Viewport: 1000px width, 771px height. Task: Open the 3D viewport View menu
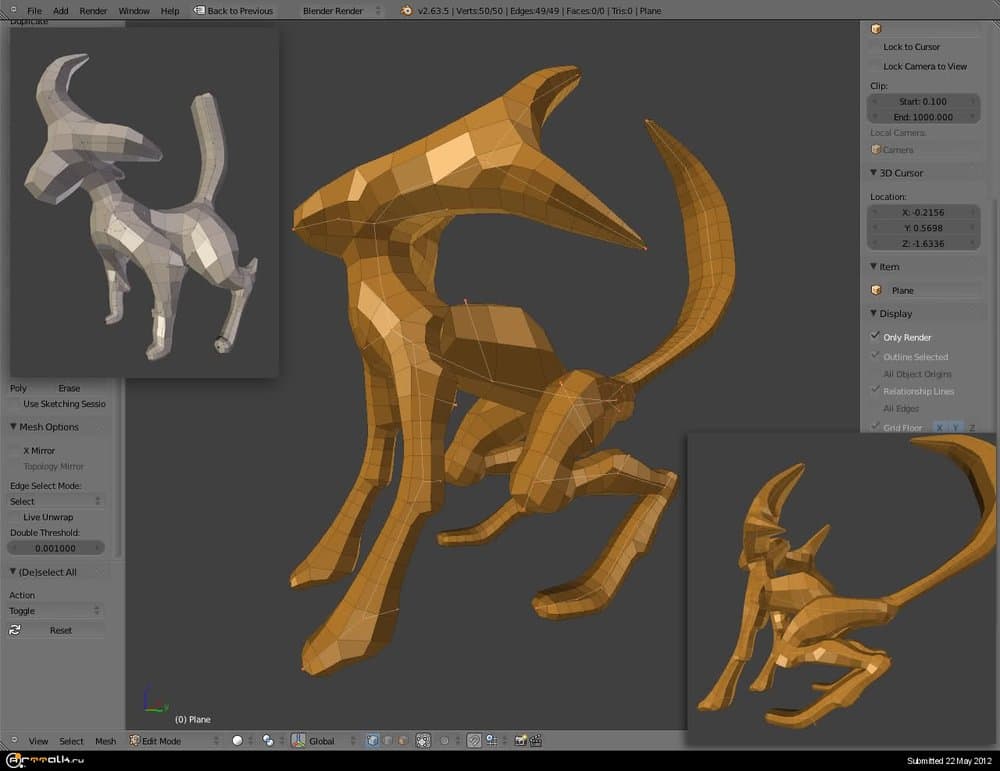tap(38, 741)
